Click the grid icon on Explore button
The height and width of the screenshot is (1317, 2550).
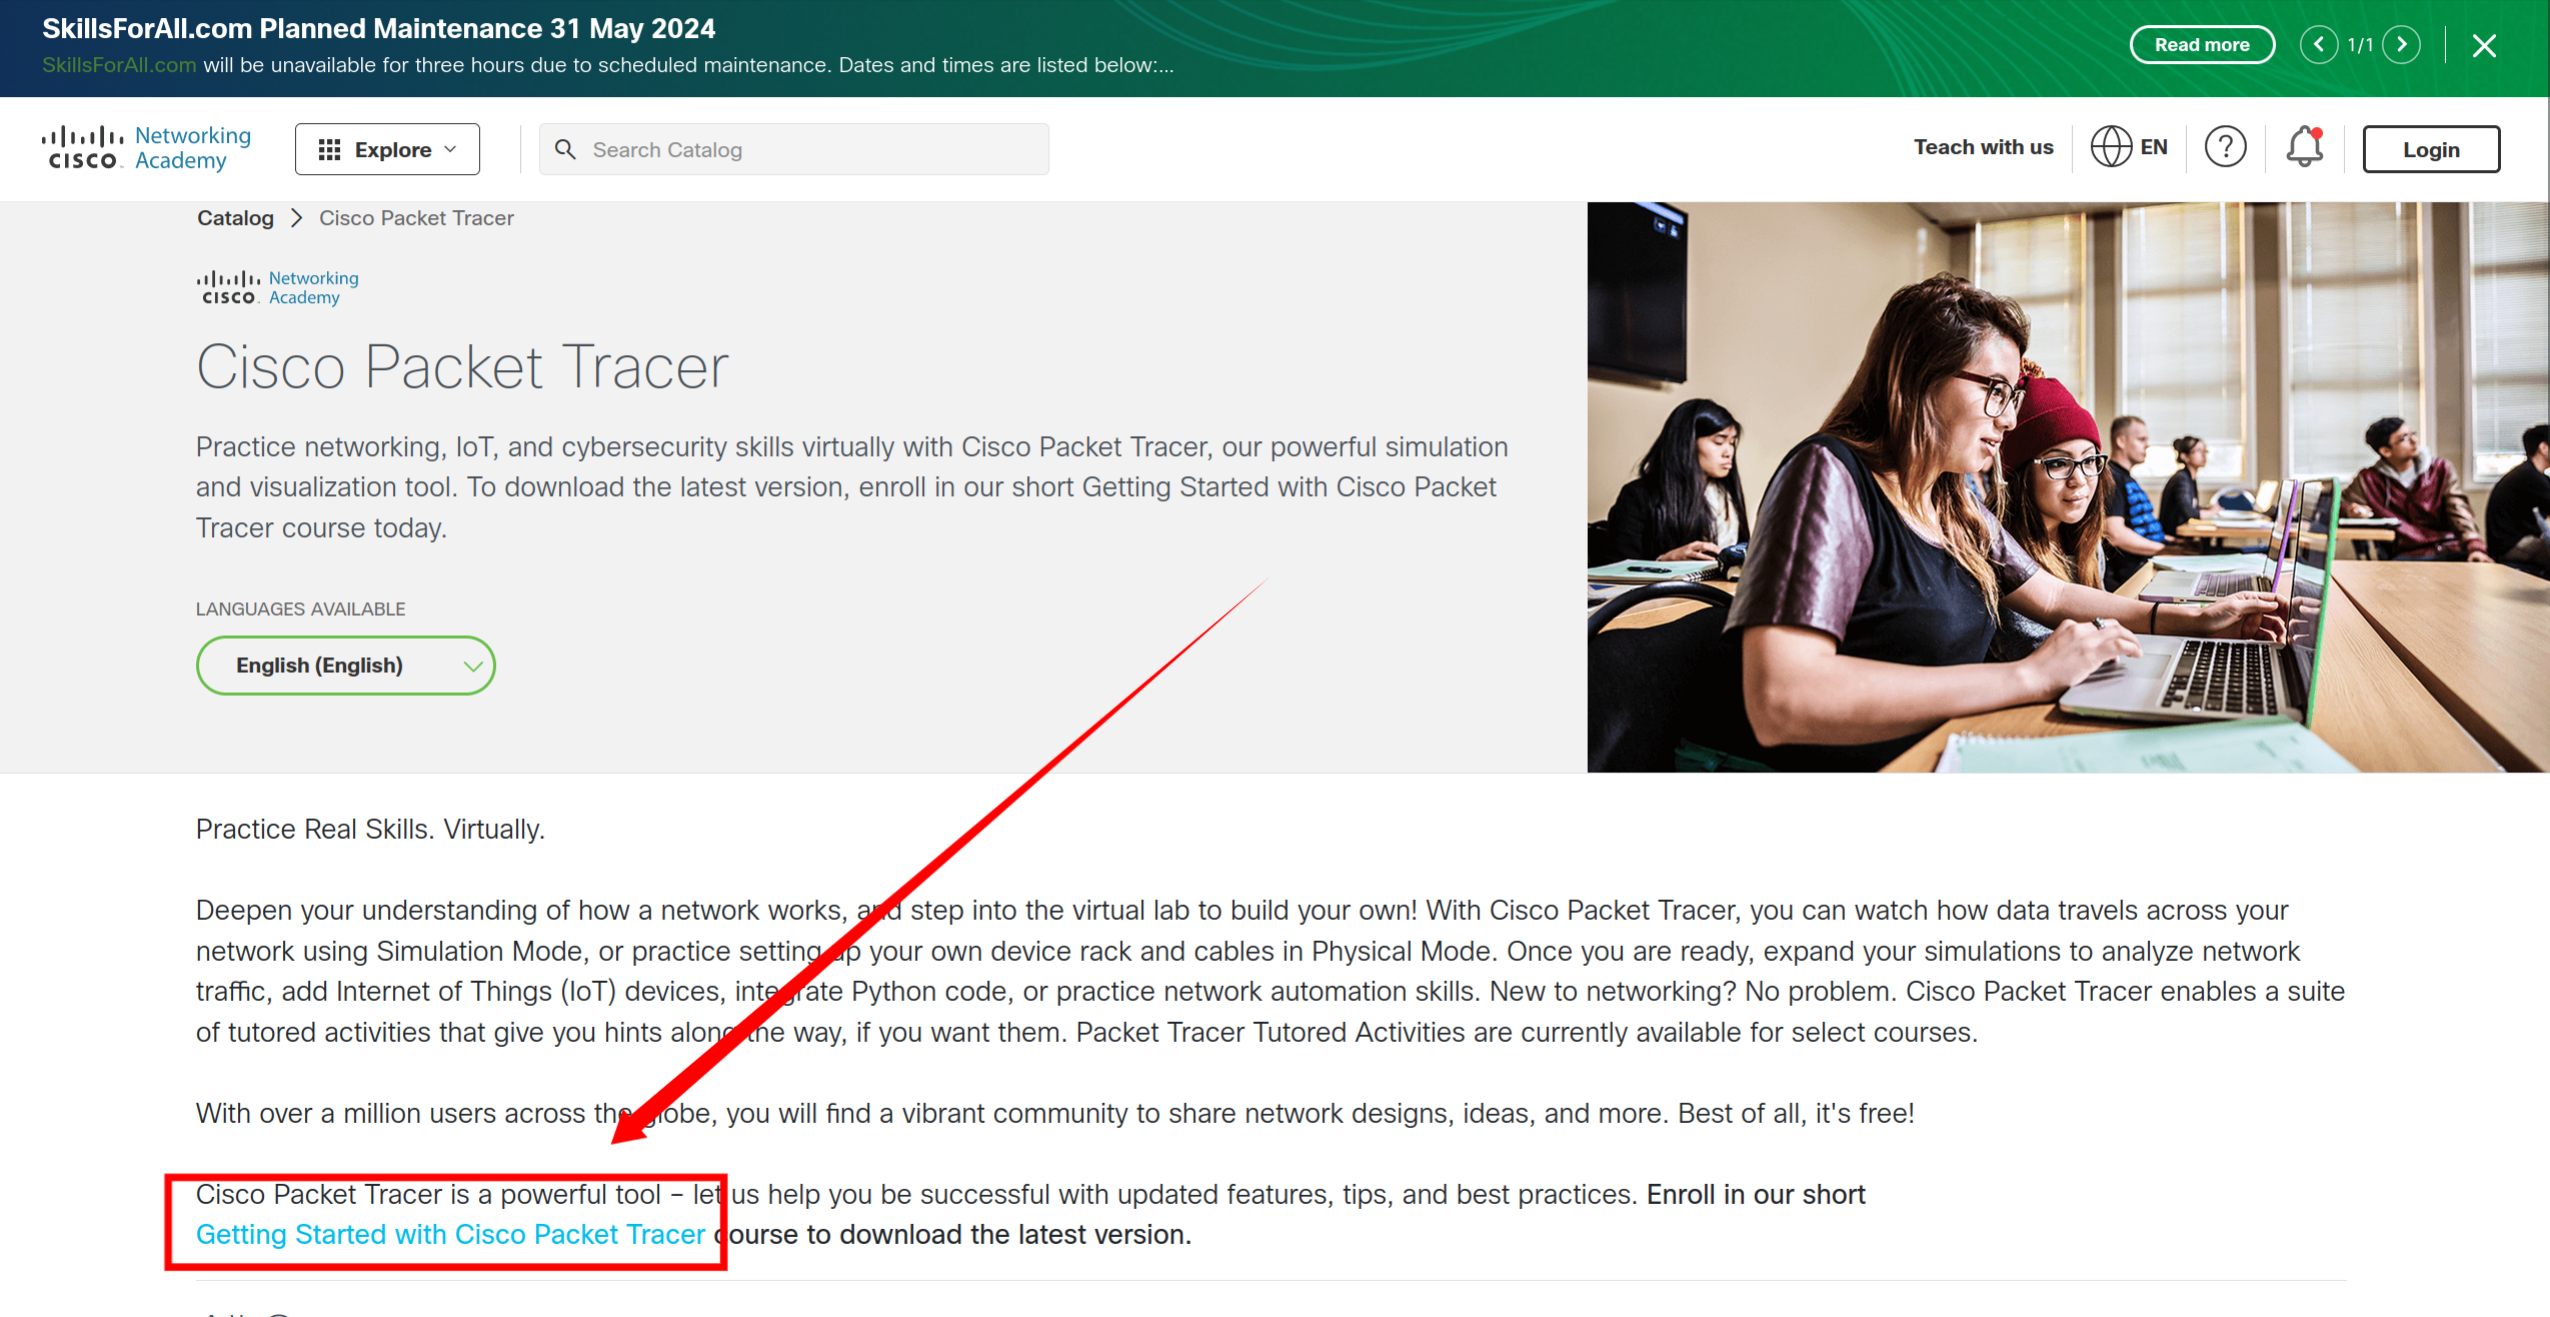329,150
